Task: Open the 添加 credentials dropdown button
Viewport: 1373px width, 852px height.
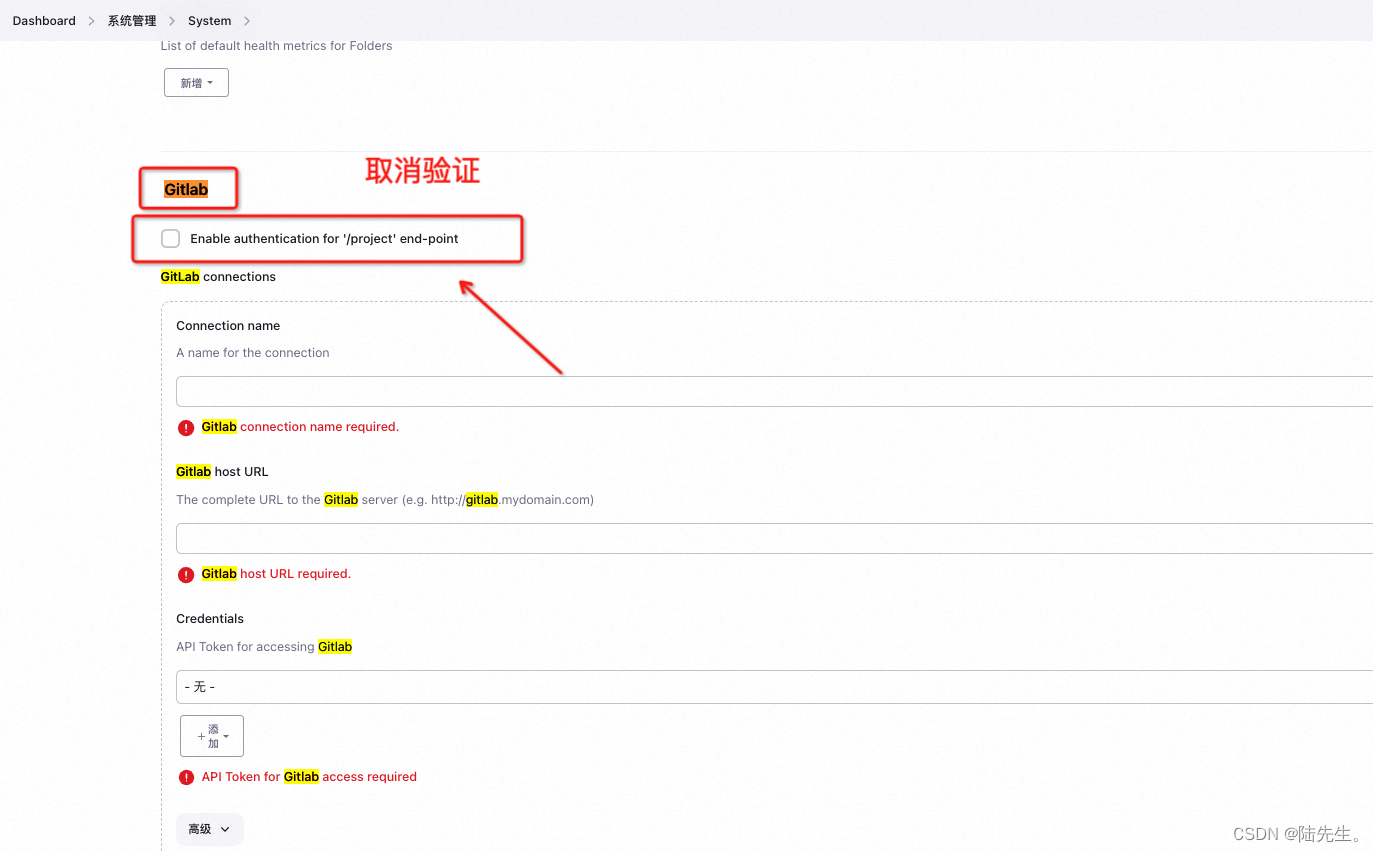Action: pyautogui.click(x=212, y=736)
